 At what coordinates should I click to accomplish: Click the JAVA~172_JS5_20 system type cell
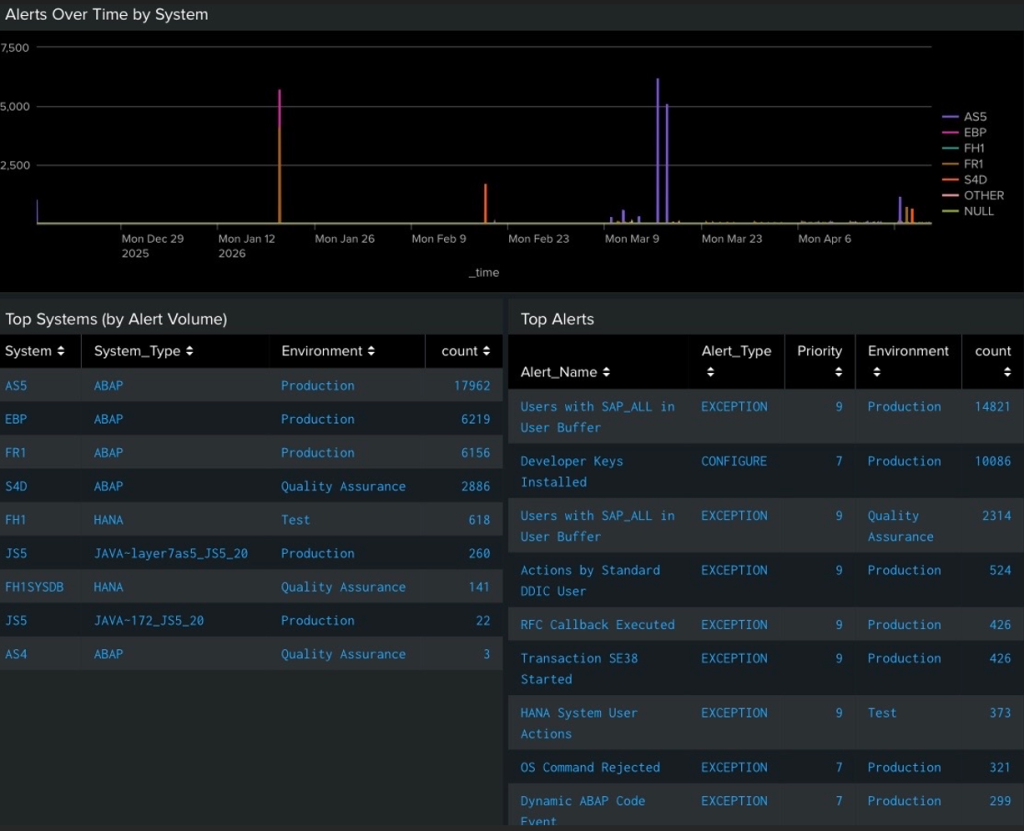[148, 620]
